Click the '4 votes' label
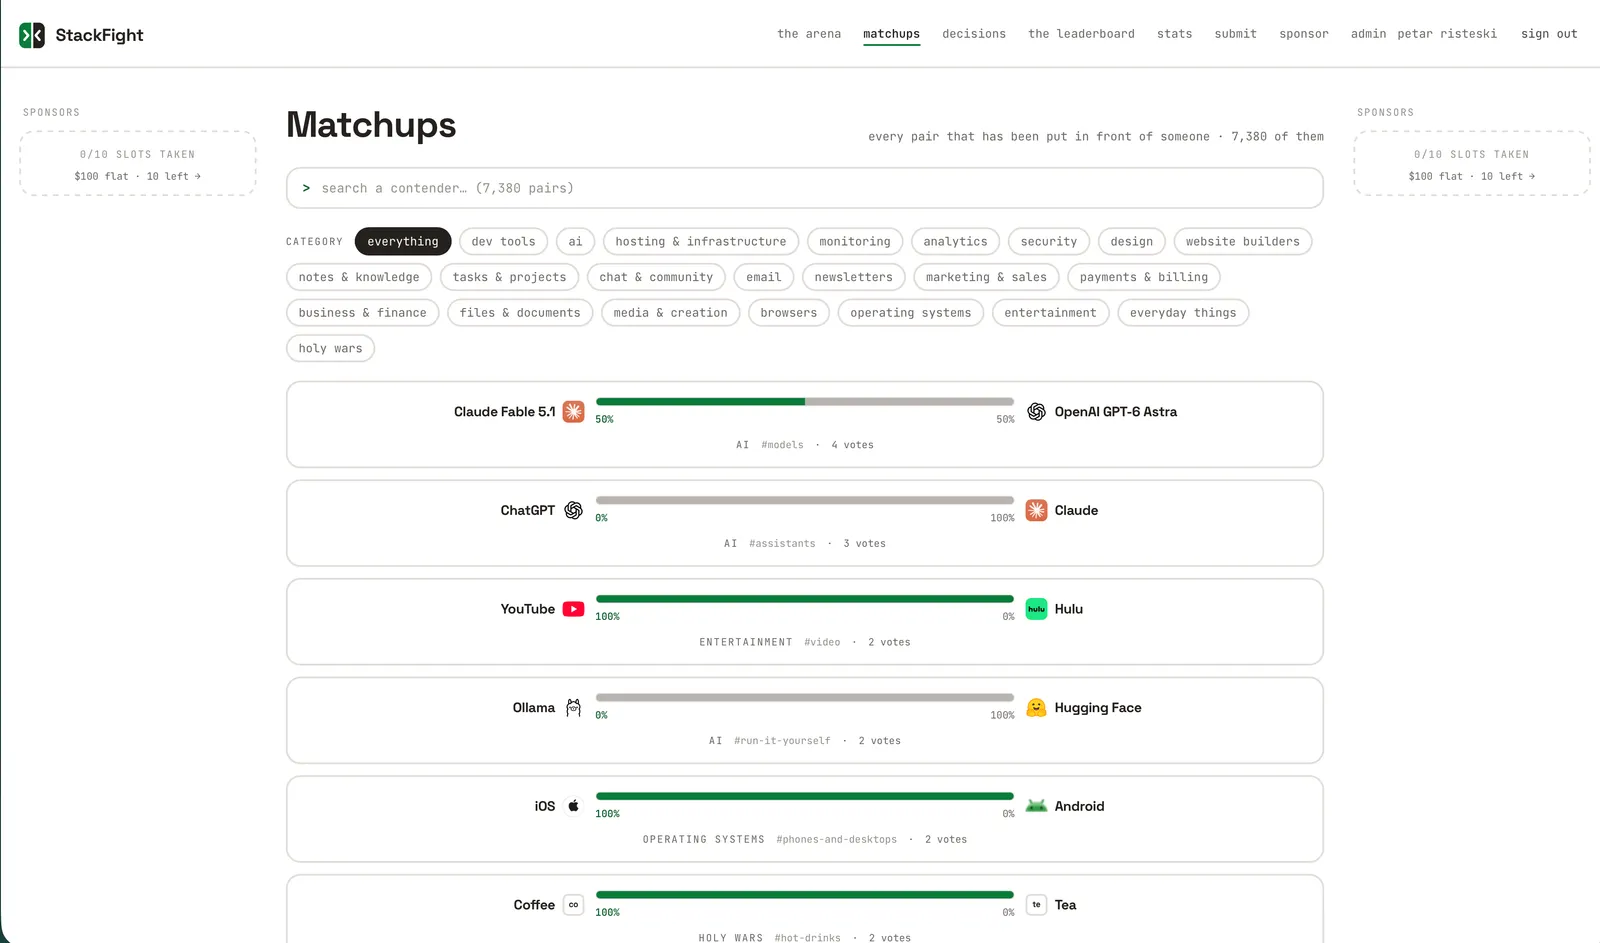 tap(852, 445)
